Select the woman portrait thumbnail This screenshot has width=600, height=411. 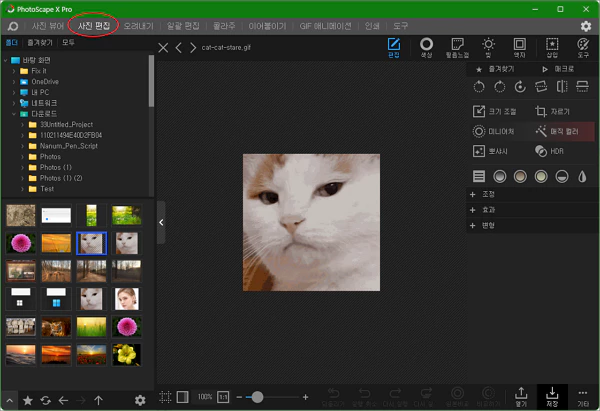pos(127,299)
